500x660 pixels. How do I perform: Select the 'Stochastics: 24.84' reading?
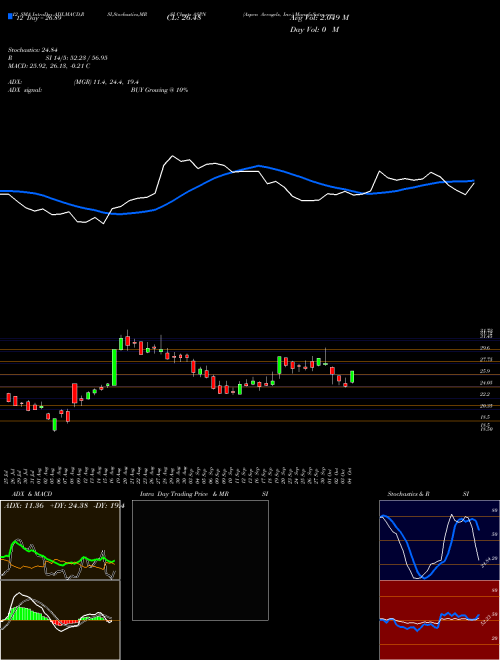[x=32, y=50]
